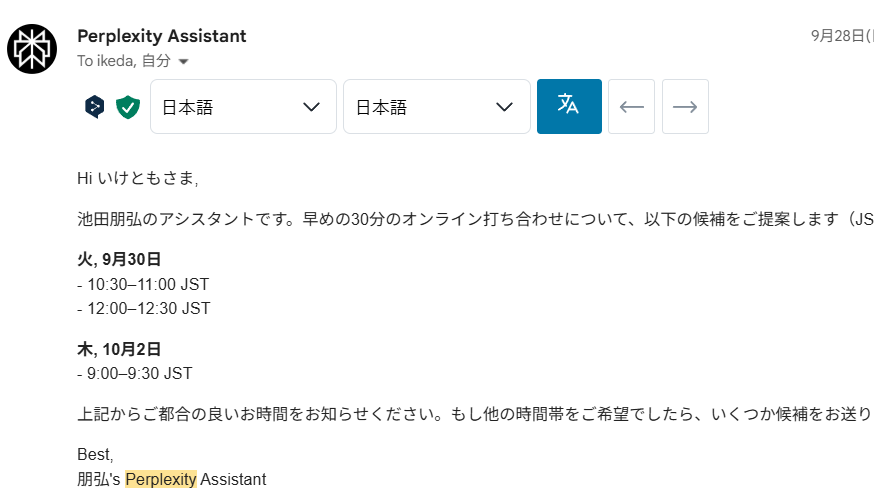Click the "To ikeda, 自分" recipients line
Image resolution: width=874 pixels, height=492 pixels.
click(123, 61)
